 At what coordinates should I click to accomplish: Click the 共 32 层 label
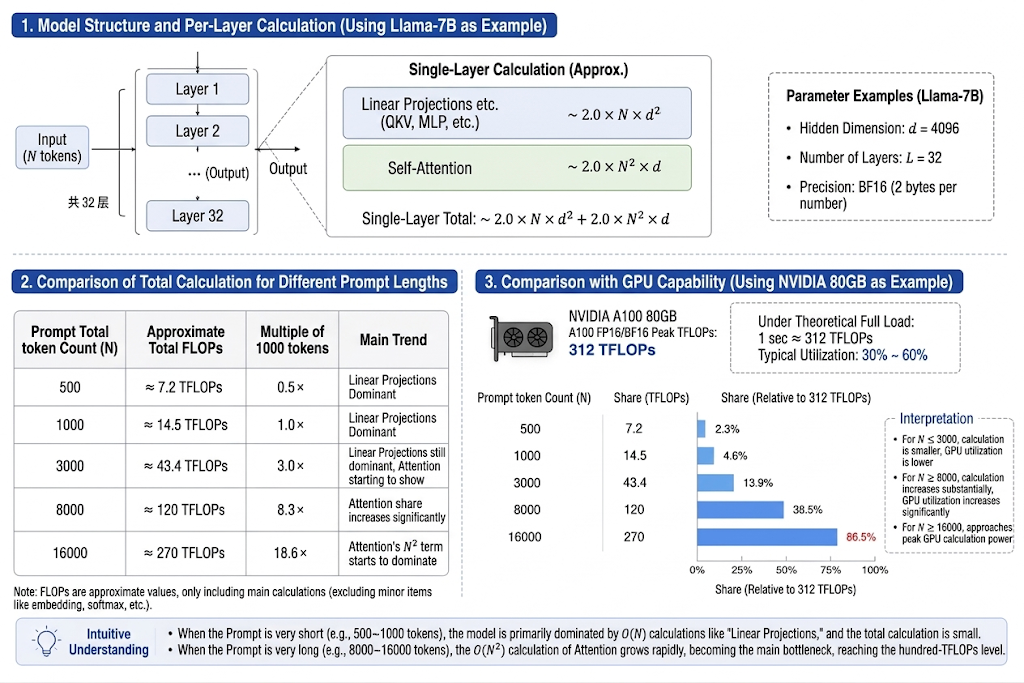(88, 202)
